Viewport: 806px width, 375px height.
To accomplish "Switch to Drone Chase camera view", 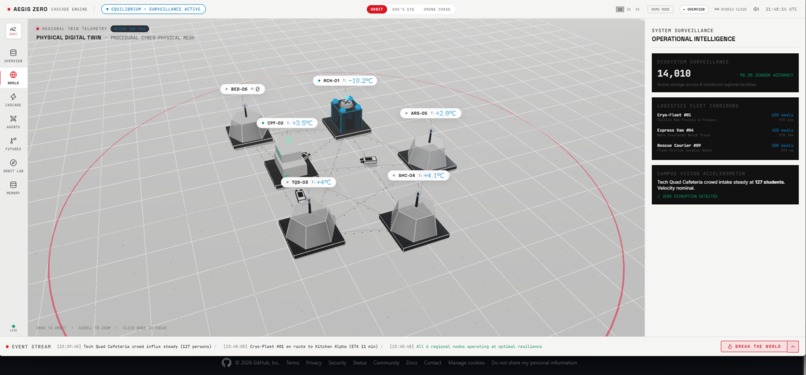I will tap(437, 9).
